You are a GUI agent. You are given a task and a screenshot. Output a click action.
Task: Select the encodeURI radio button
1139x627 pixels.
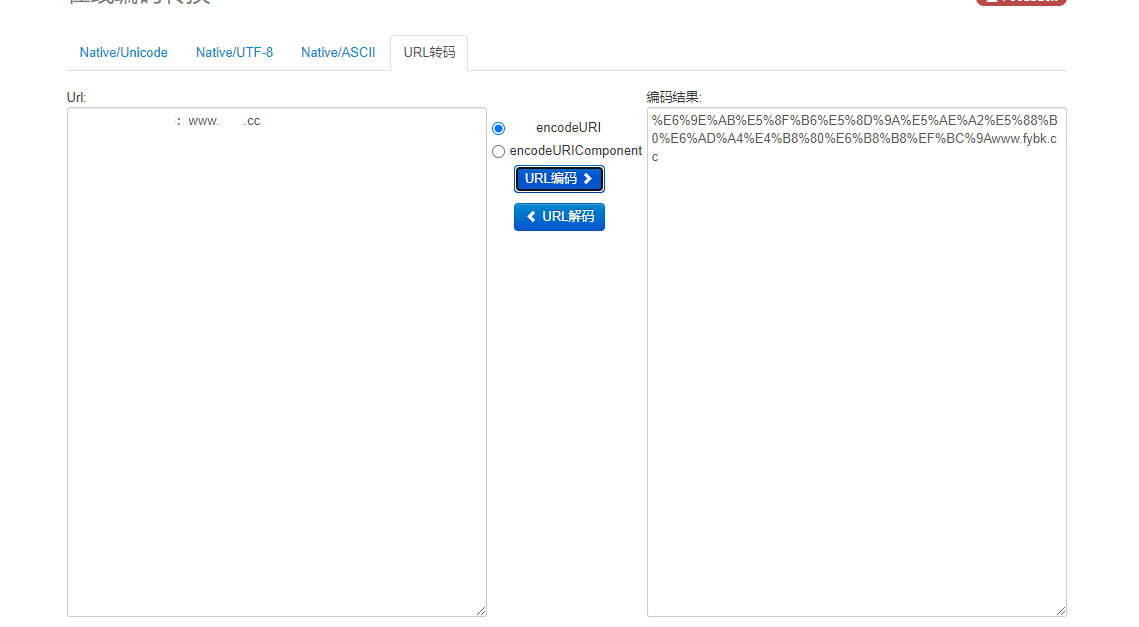pos(499,128)
